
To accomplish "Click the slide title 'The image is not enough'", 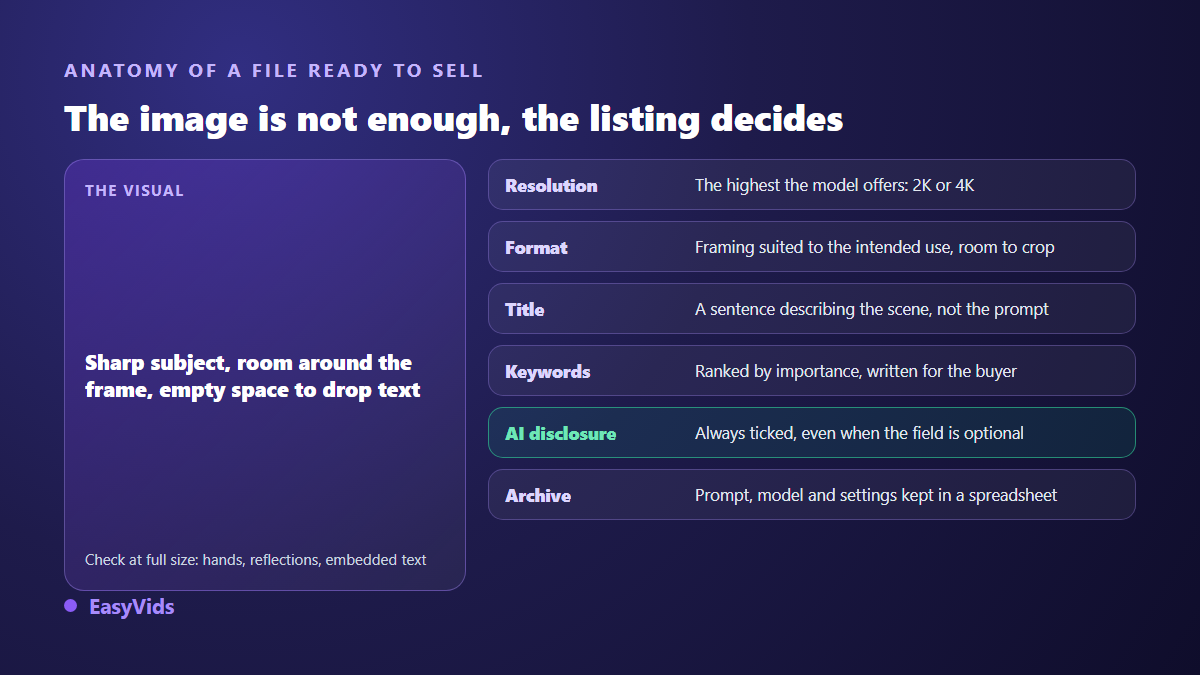I will tap(454, 119).
